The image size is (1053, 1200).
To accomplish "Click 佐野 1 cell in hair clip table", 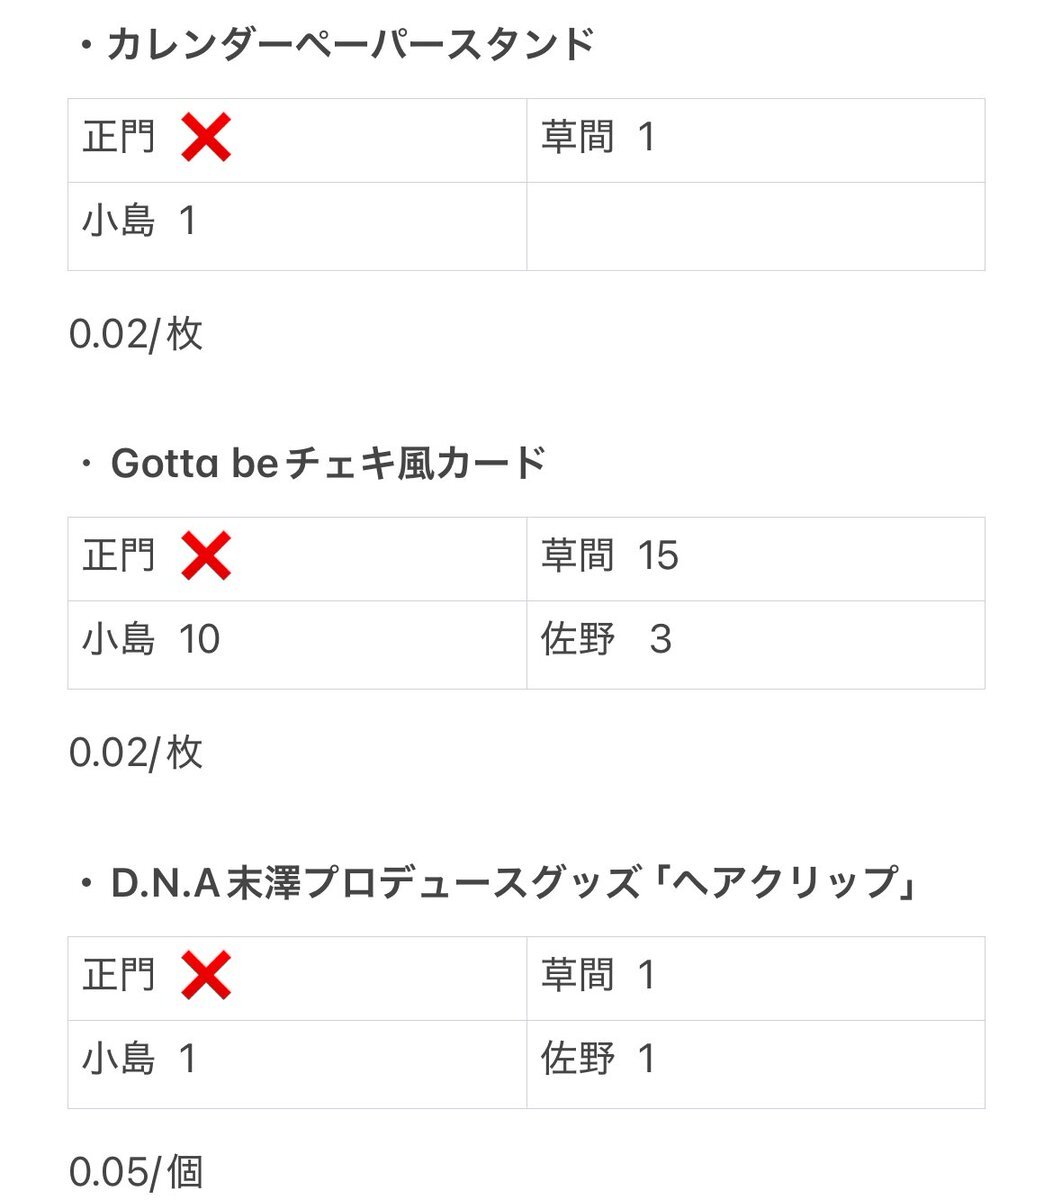I will [x=756, y=1064].
